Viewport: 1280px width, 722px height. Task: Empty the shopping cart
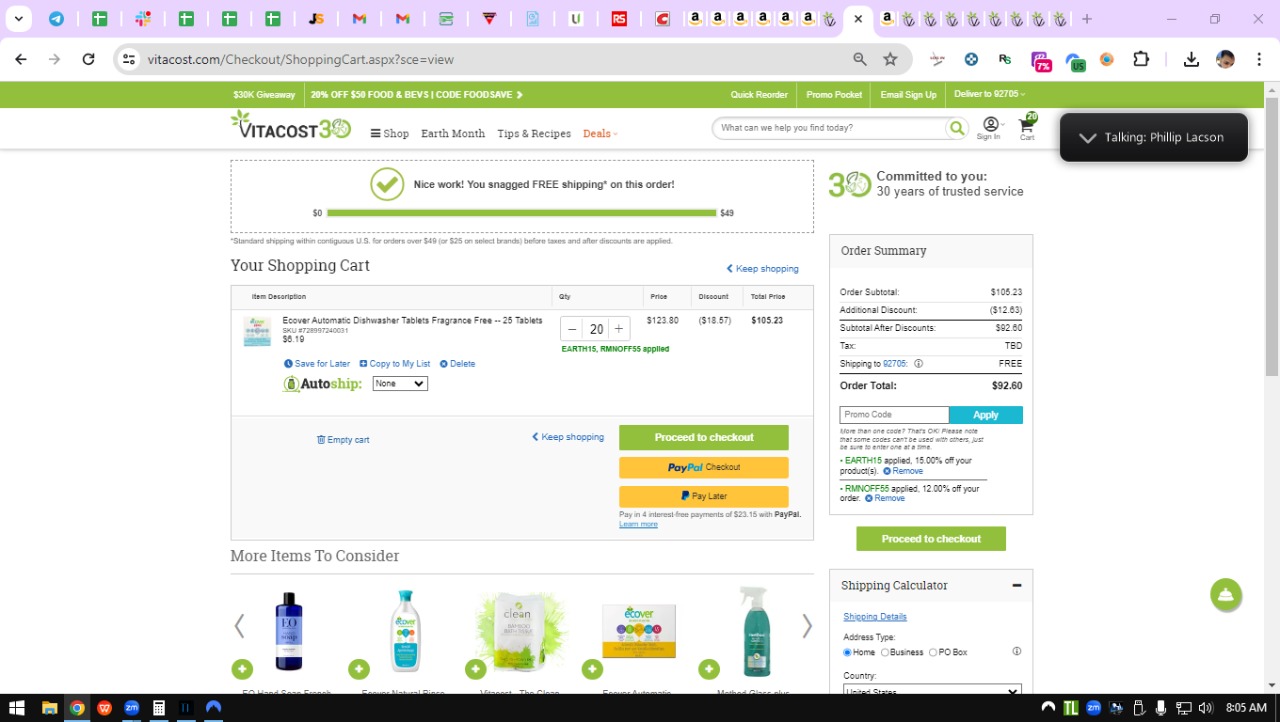[343, 440]
